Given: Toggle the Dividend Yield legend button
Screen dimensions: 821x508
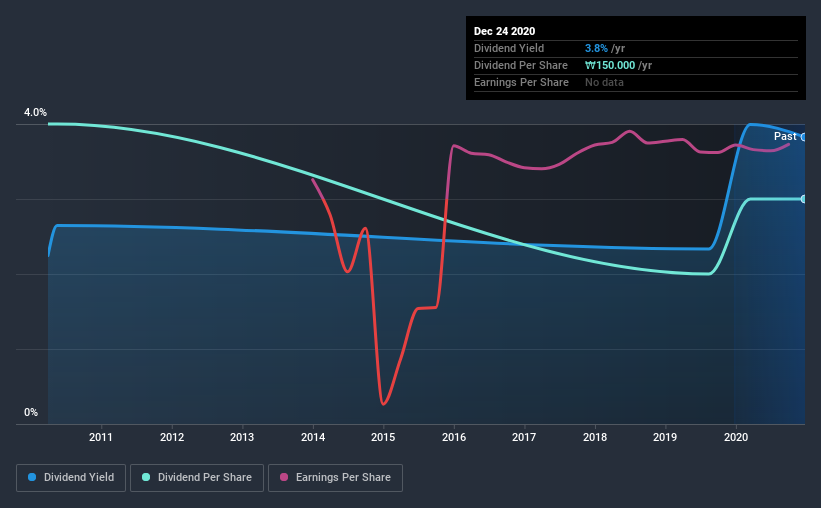Looking at the screenshot, I should [71, 478].
